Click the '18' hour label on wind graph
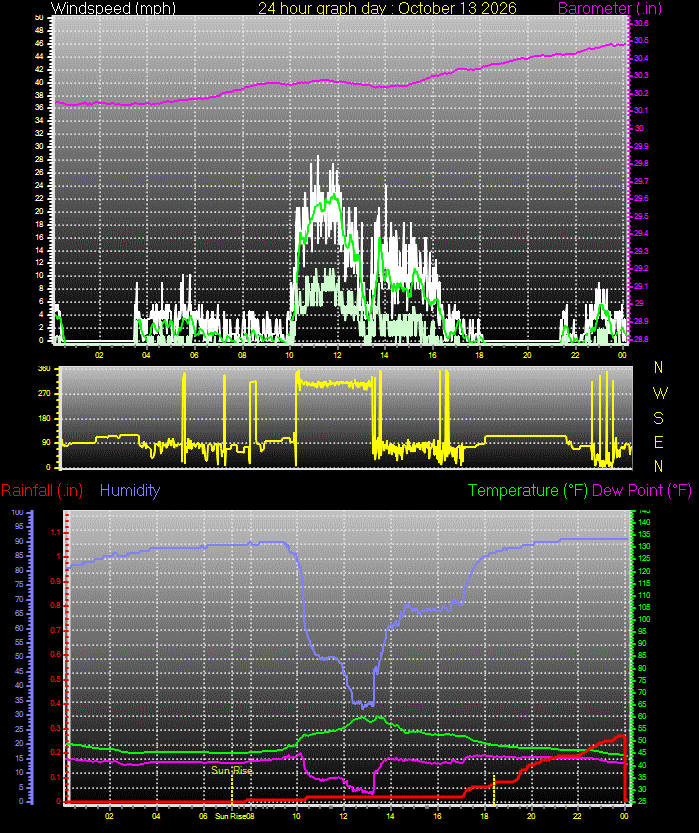Viewport: 699px width, 833px height. 479,355
